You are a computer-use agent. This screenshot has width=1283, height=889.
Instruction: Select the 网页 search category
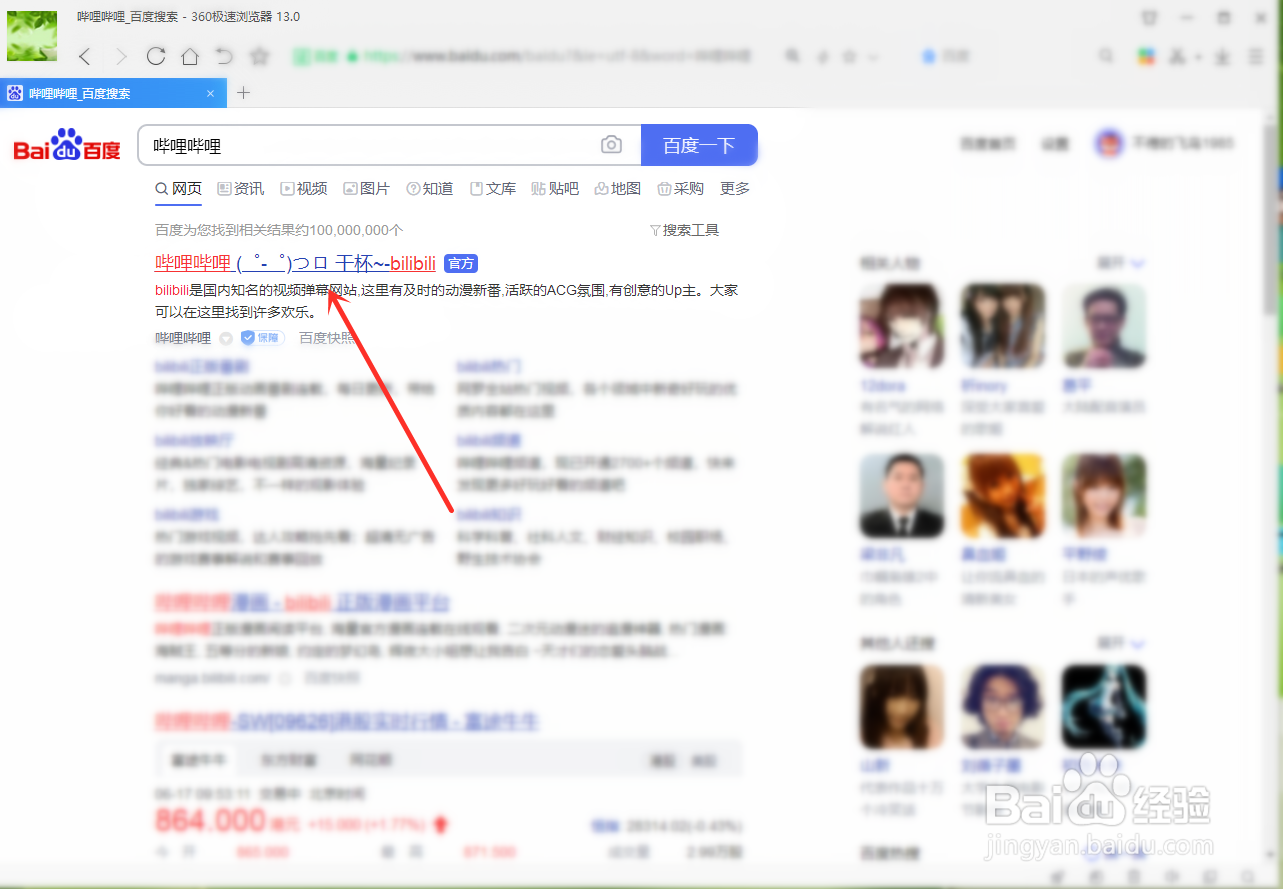point(178,188)
